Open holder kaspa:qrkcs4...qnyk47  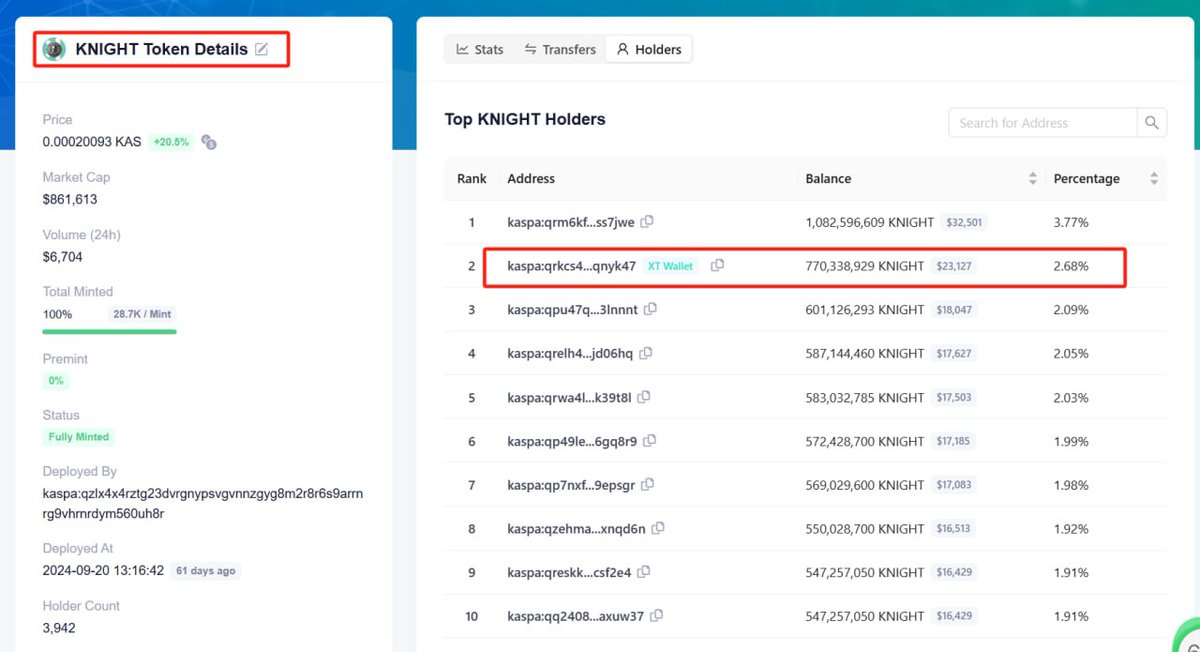click(571, 266)
